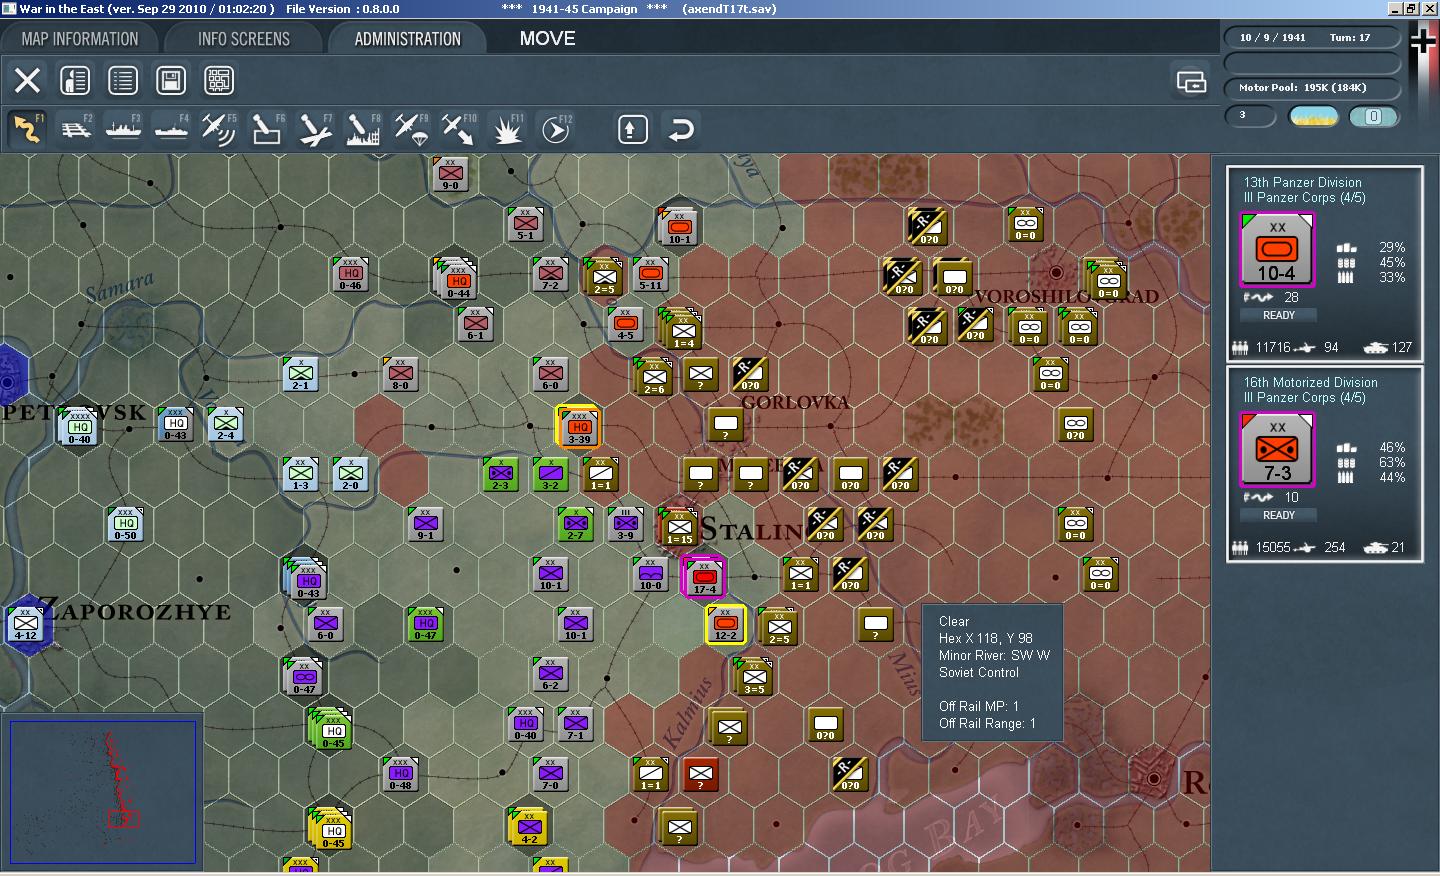Open the person-and-list icon in Administration
The height and width of the screenshot is (876, 1440).
(75, 80)
